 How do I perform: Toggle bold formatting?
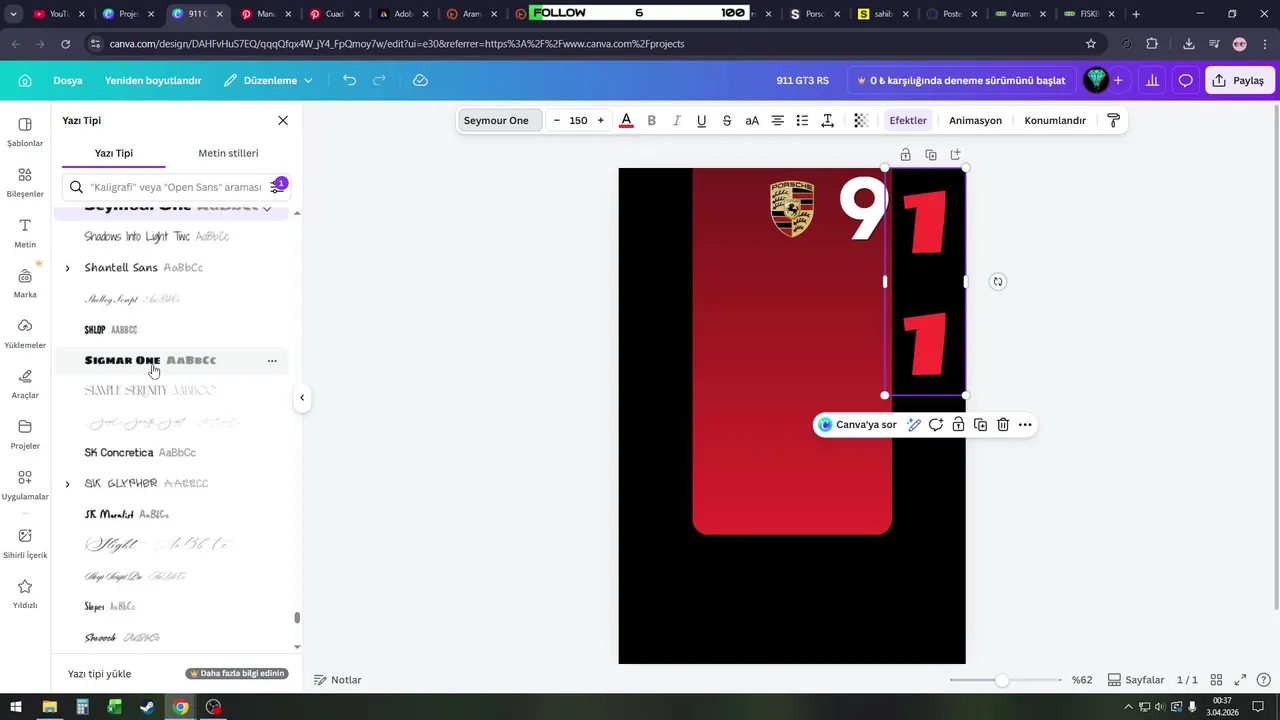[x=651, y=120]
